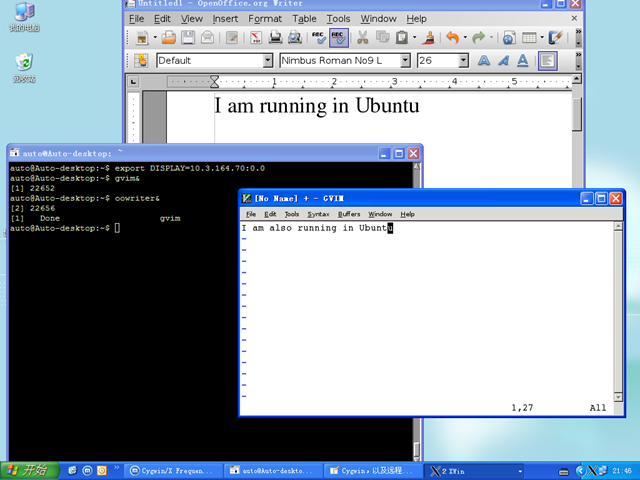Click the Export as PDF icon
This screenshot has width=640, height=480.
(256, 38)
